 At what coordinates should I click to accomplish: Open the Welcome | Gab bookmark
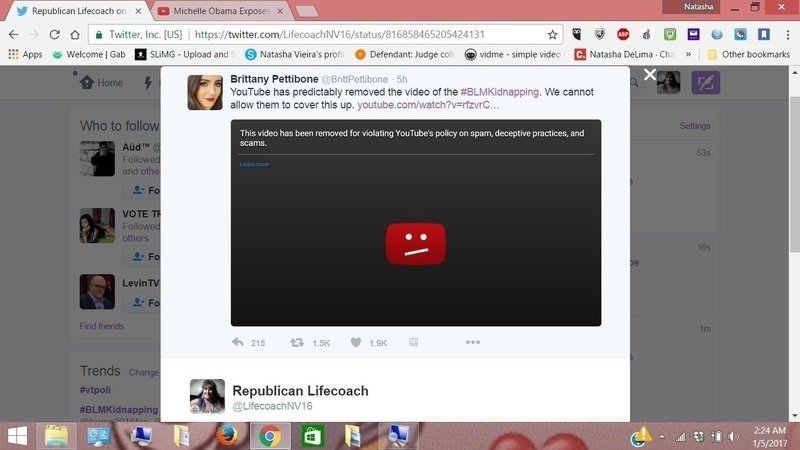coord(89,54)
